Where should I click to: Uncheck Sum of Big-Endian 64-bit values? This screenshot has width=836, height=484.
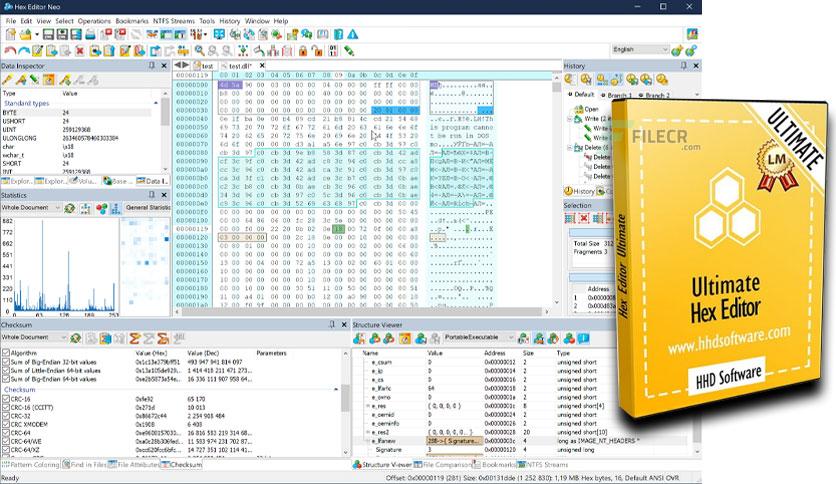[x=6, y=379]
